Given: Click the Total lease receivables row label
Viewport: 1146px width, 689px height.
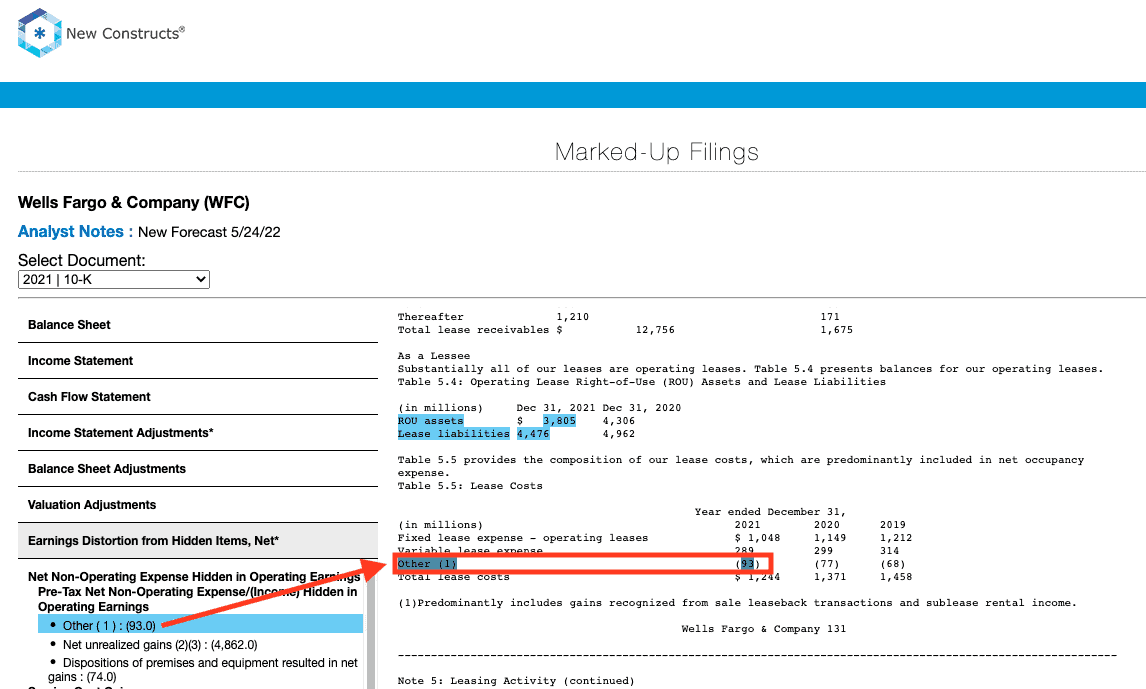Looking at the screenshot, I should pos(474,330).
